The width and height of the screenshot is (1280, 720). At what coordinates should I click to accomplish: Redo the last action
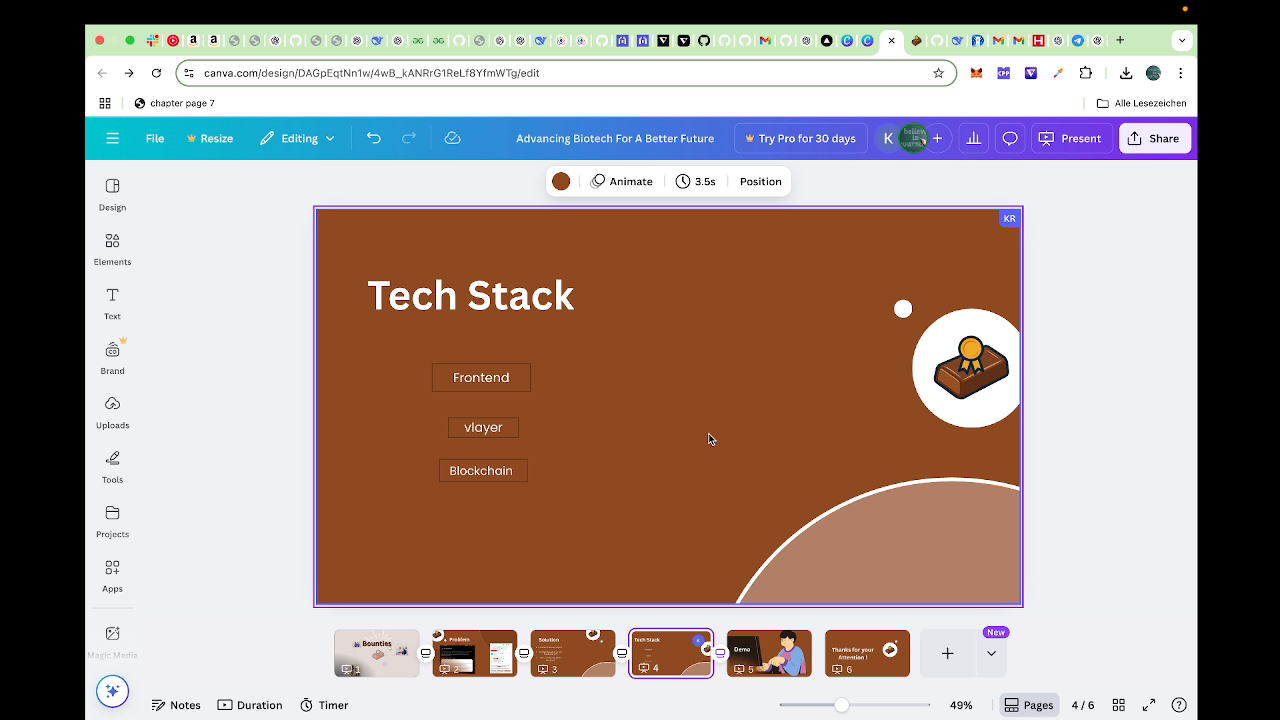409,138
